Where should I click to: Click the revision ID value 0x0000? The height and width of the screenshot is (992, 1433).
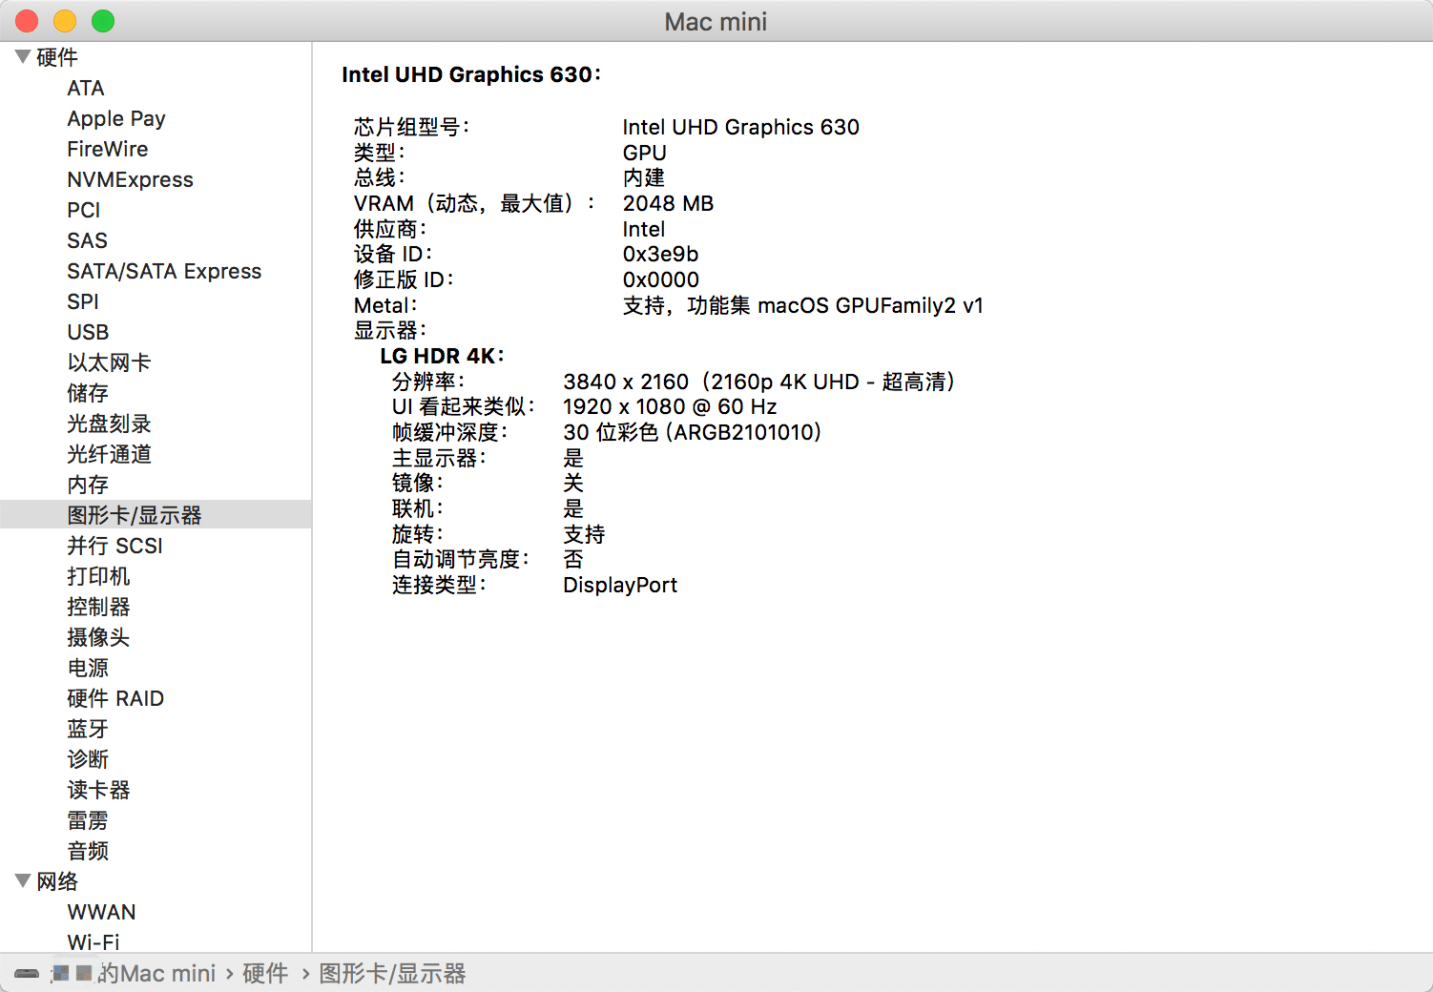[x=661, y=280]
